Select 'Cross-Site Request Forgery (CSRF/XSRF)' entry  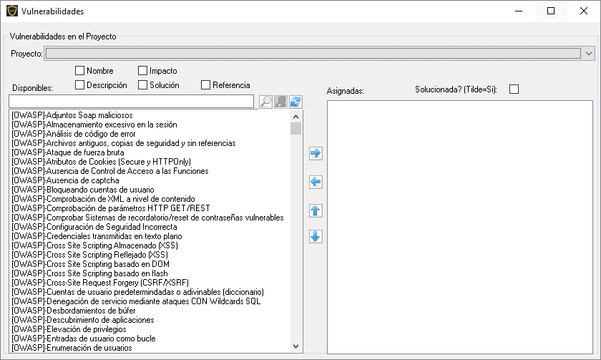coord(100,283)
